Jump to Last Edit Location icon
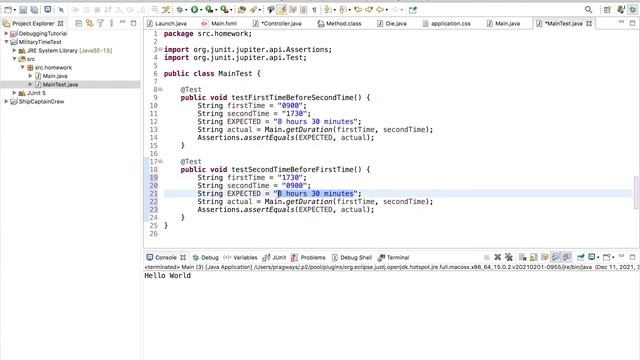This screenshot has height=360, width=640. [358, 10]
